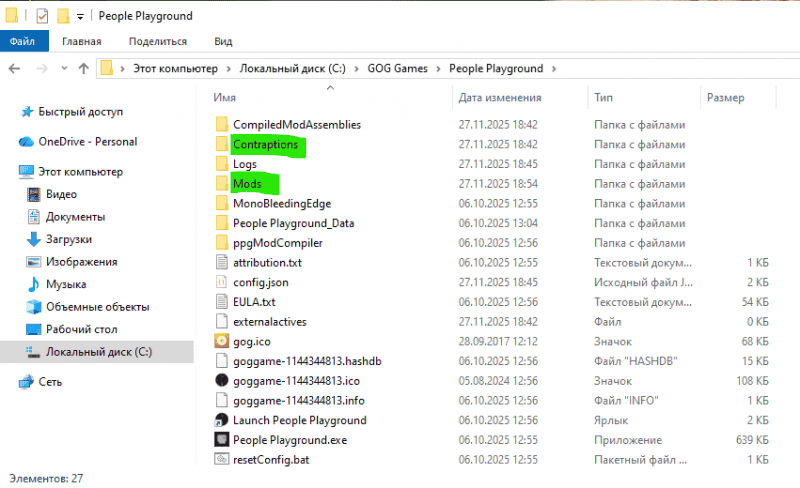
Task: Open the Quick Access Toolbar customize dropdown
Action: 80,17
